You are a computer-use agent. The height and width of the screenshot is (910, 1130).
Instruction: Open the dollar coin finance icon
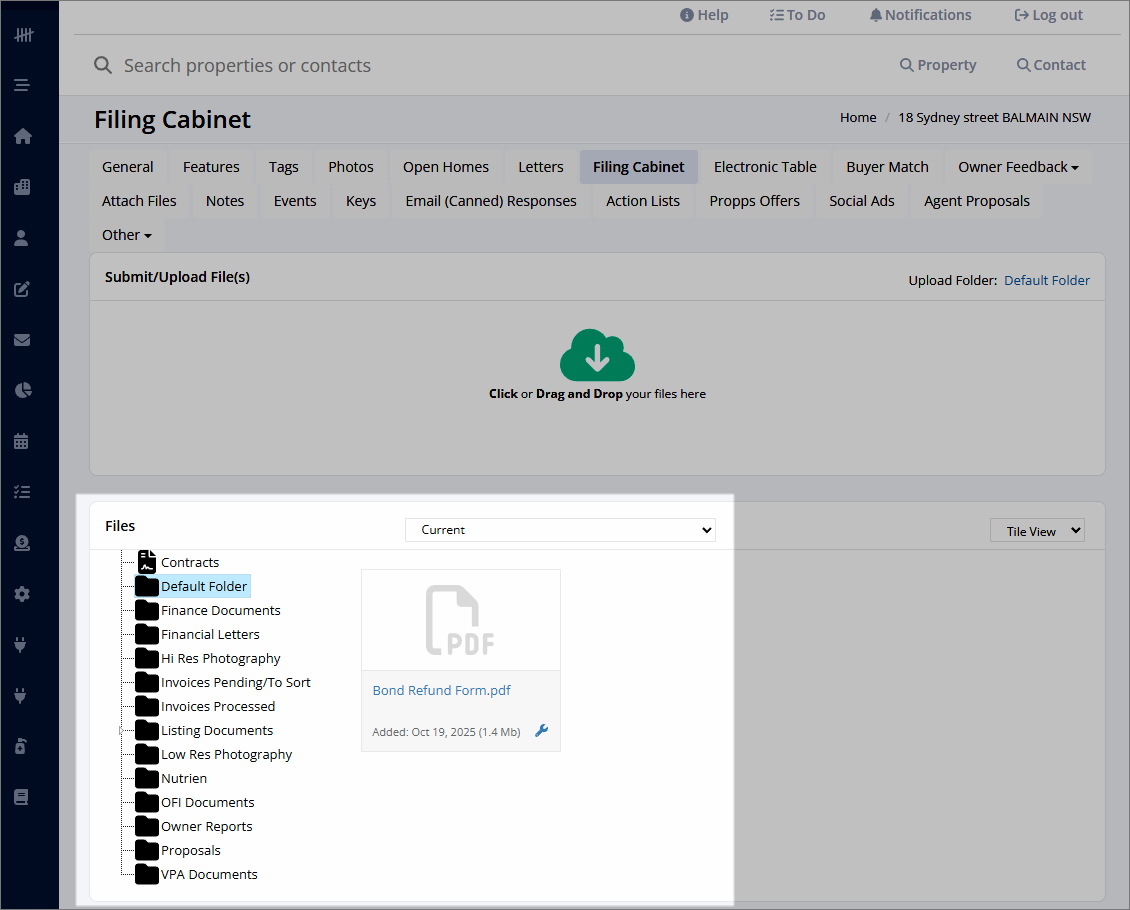pos(22,543)
